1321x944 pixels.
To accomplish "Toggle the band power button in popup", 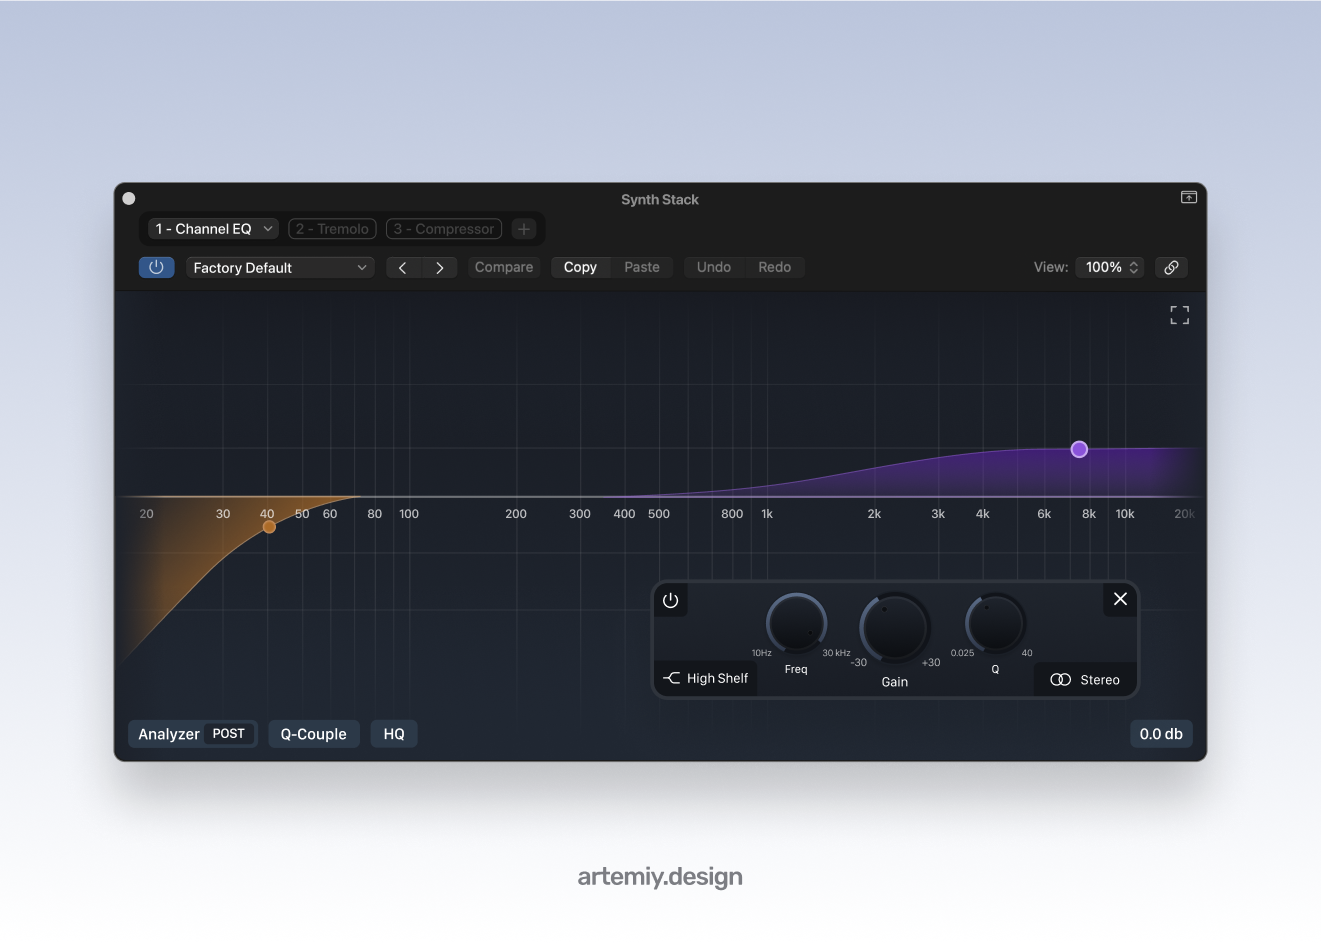I will (x=670, y=601).
